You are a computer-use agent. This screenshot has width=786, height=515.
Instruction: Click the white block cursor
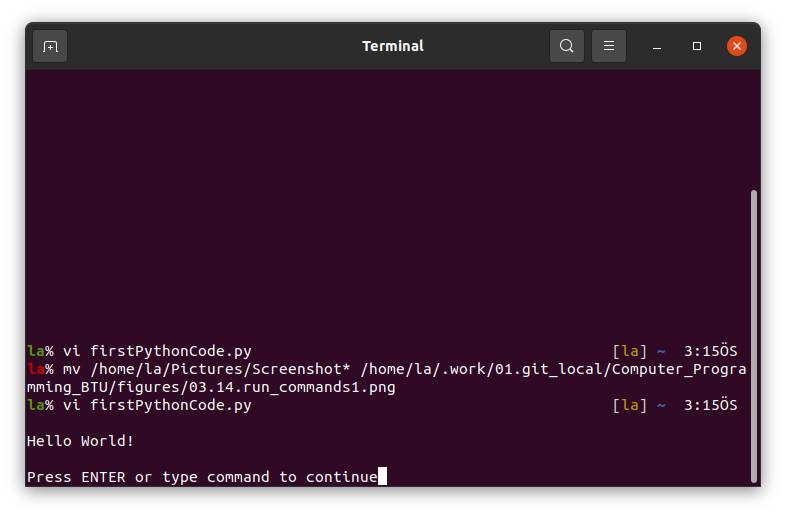(x=382, y=477)
